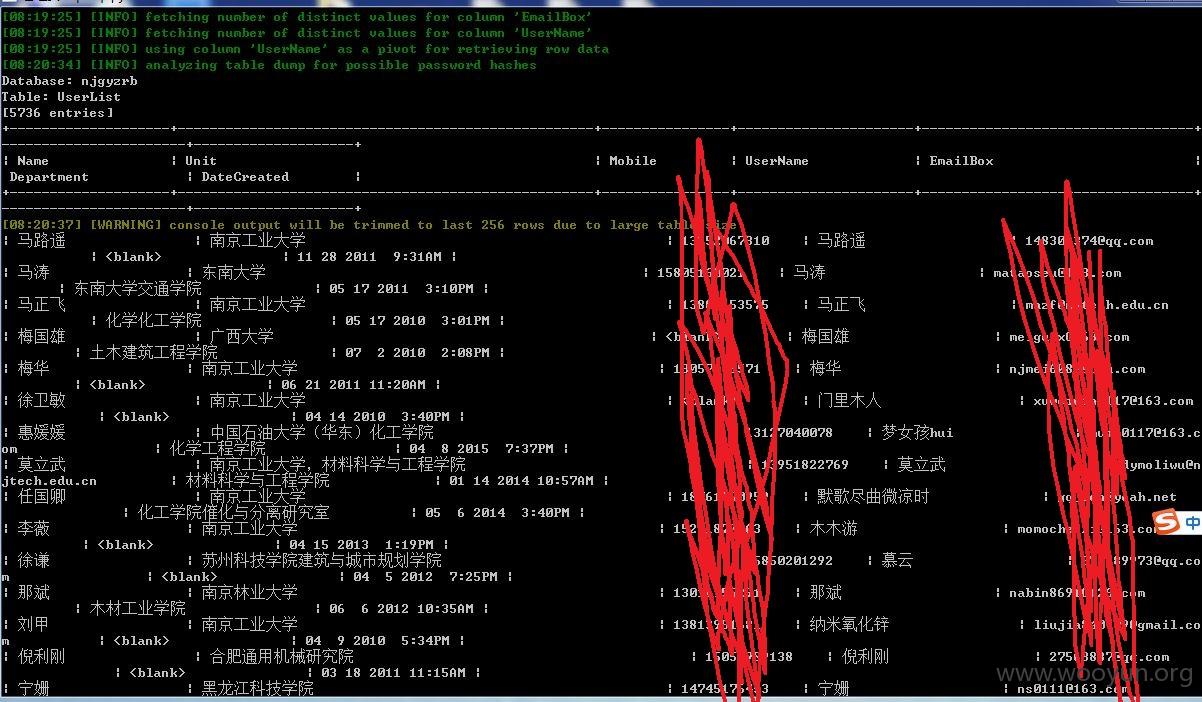Click the 'DateCreated' column header text

[x=245, y=177]
